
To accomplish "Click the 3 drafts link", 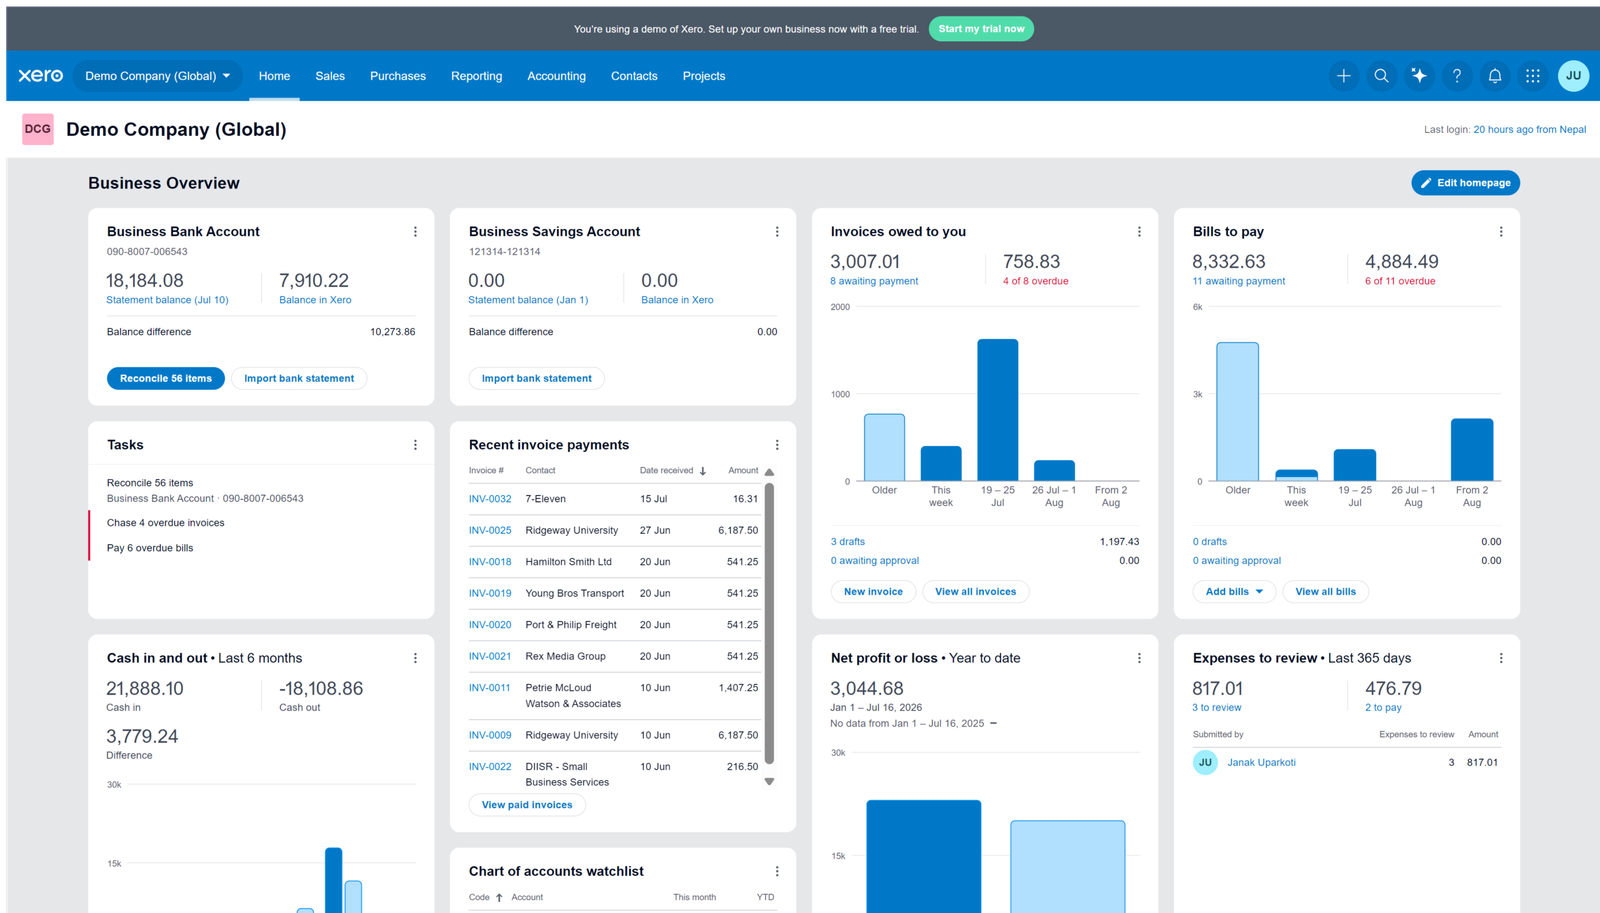I will pyautogui.click(x=848, y=542).
